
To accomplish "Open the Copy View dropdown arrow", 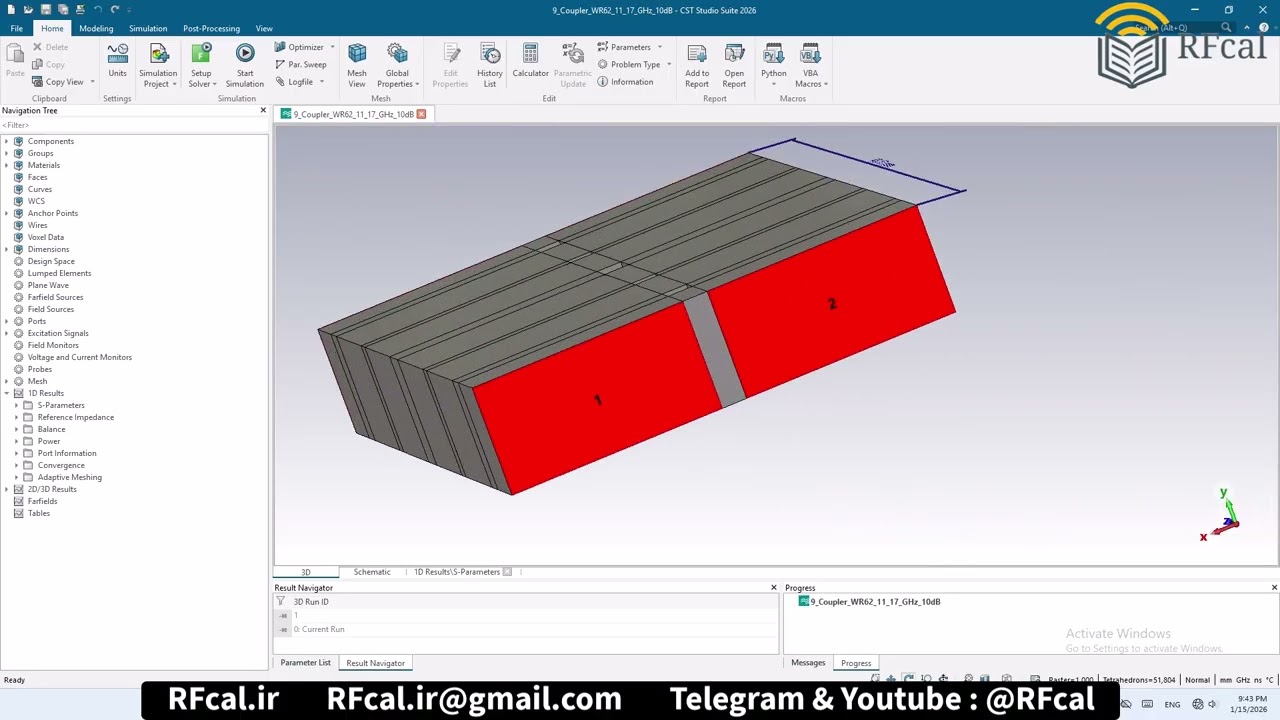I will click(x=92, y=82).
